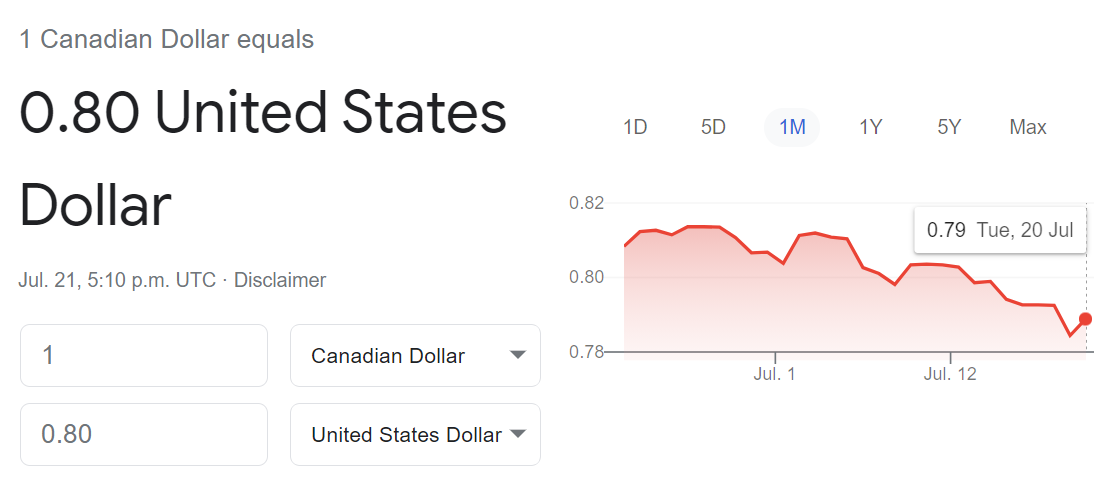This screenshot has height=482, width=1119.
Task: Select the Max time range
Action: 1028,128
